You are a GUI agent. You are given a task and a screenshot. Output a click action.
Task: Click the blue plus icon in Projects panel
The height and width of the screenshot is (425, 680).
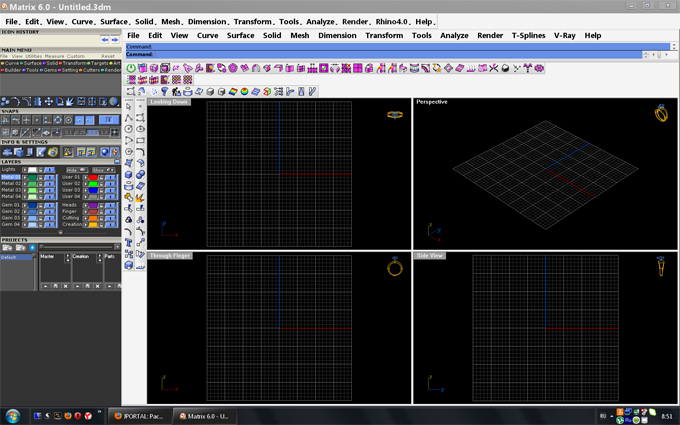click(32, 248)
